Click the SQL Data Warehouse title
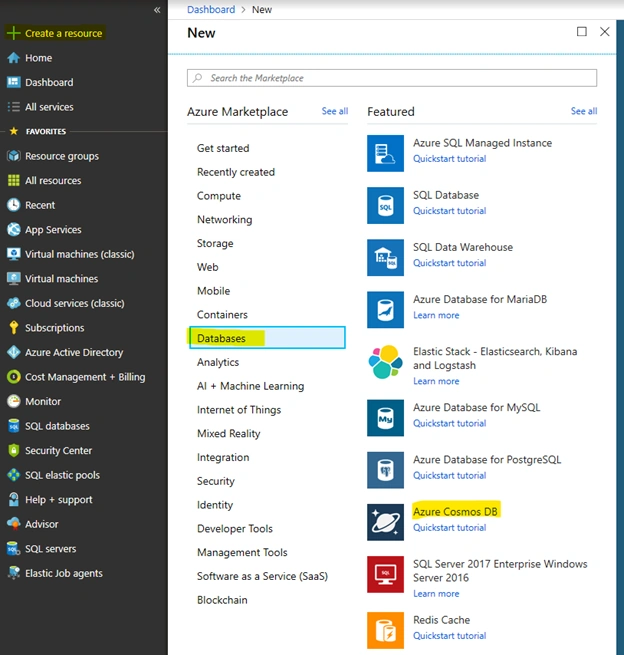The height and width of the screenshot is (655, 624). click(463, 247)
